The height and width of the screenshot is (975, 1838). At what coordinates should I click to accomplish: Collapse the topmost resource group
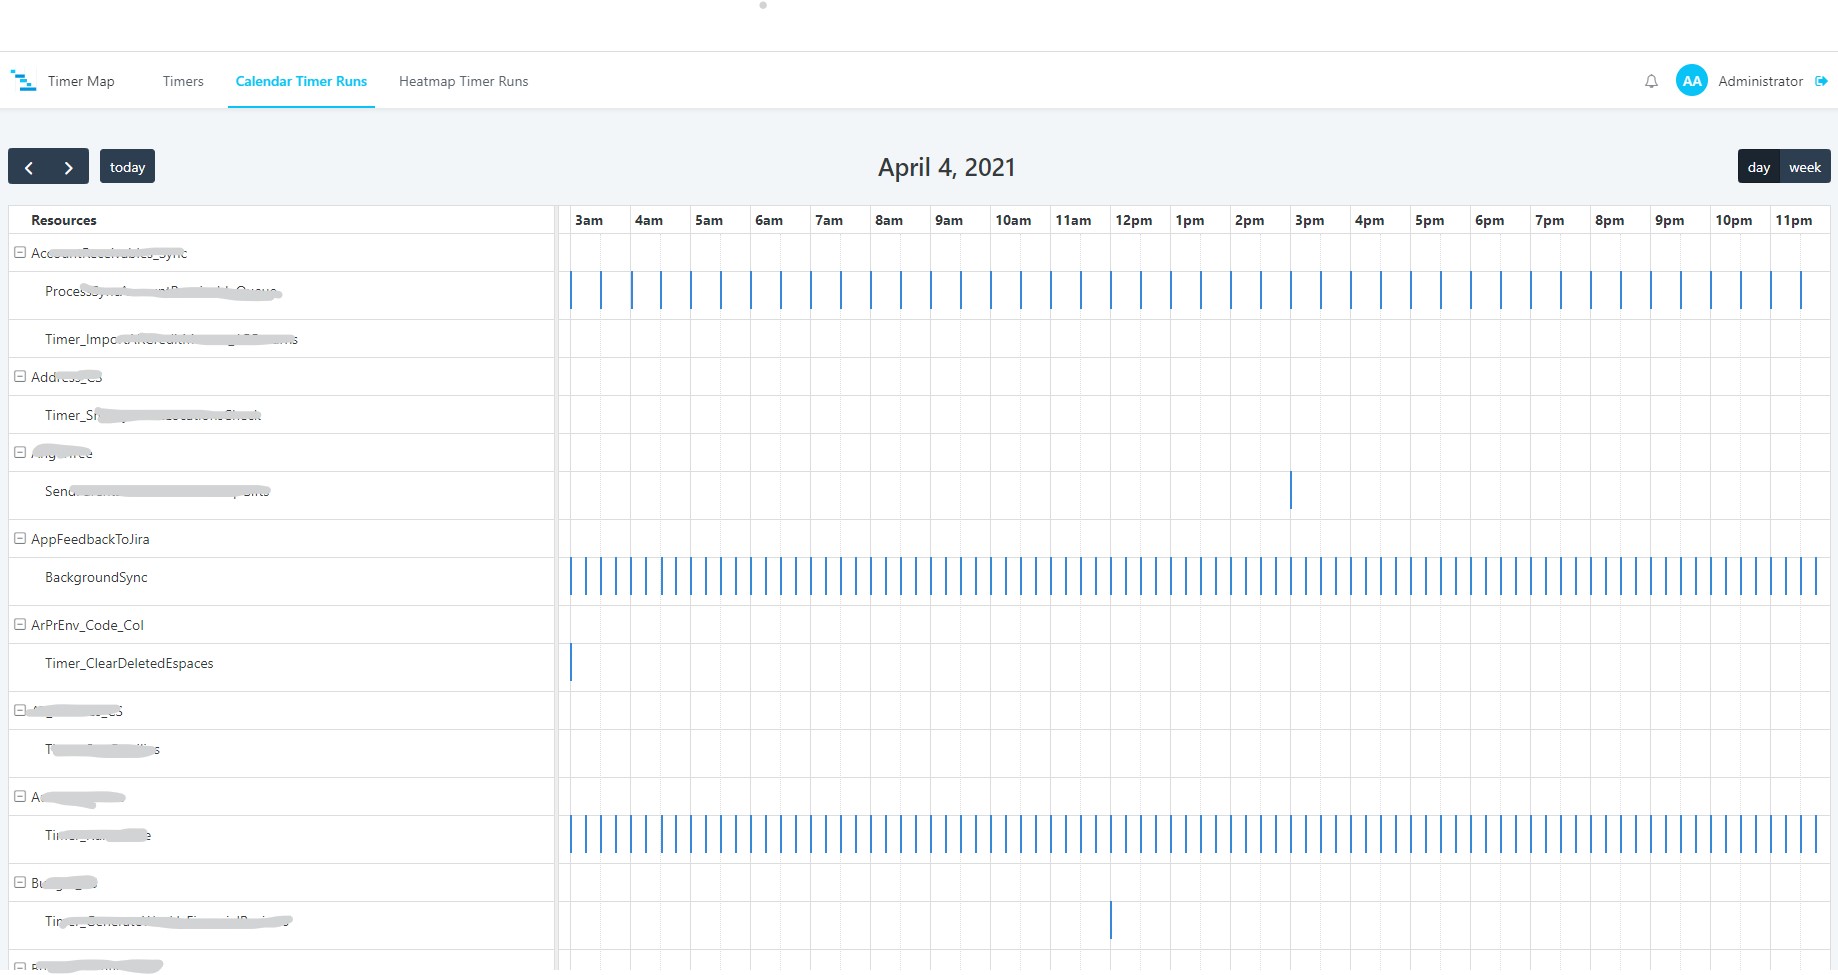20,252
